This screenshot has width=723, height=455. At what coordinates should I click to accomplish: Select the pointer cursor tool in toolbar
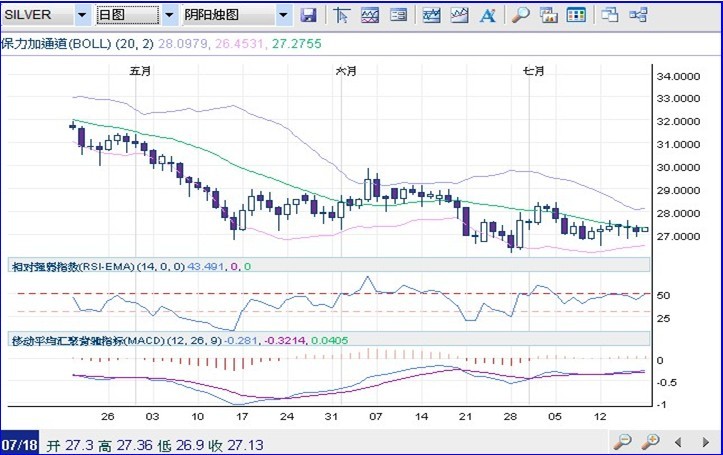point(341,15)
